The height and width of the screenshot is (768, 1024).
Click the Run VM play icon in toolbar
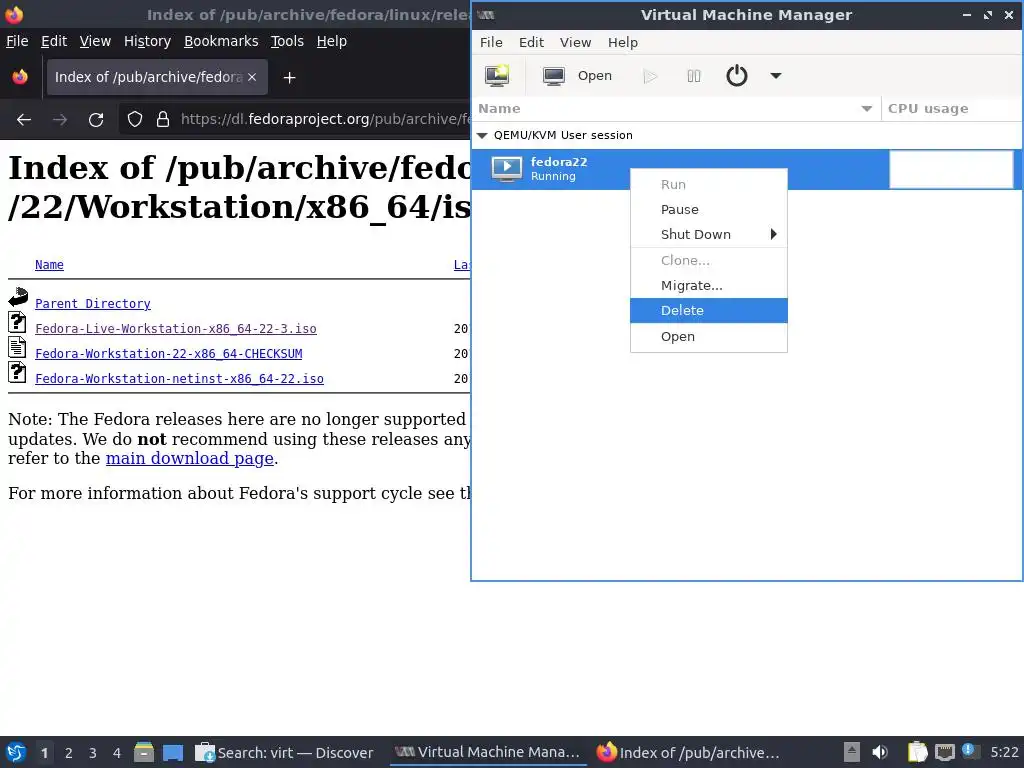[650, 76]
